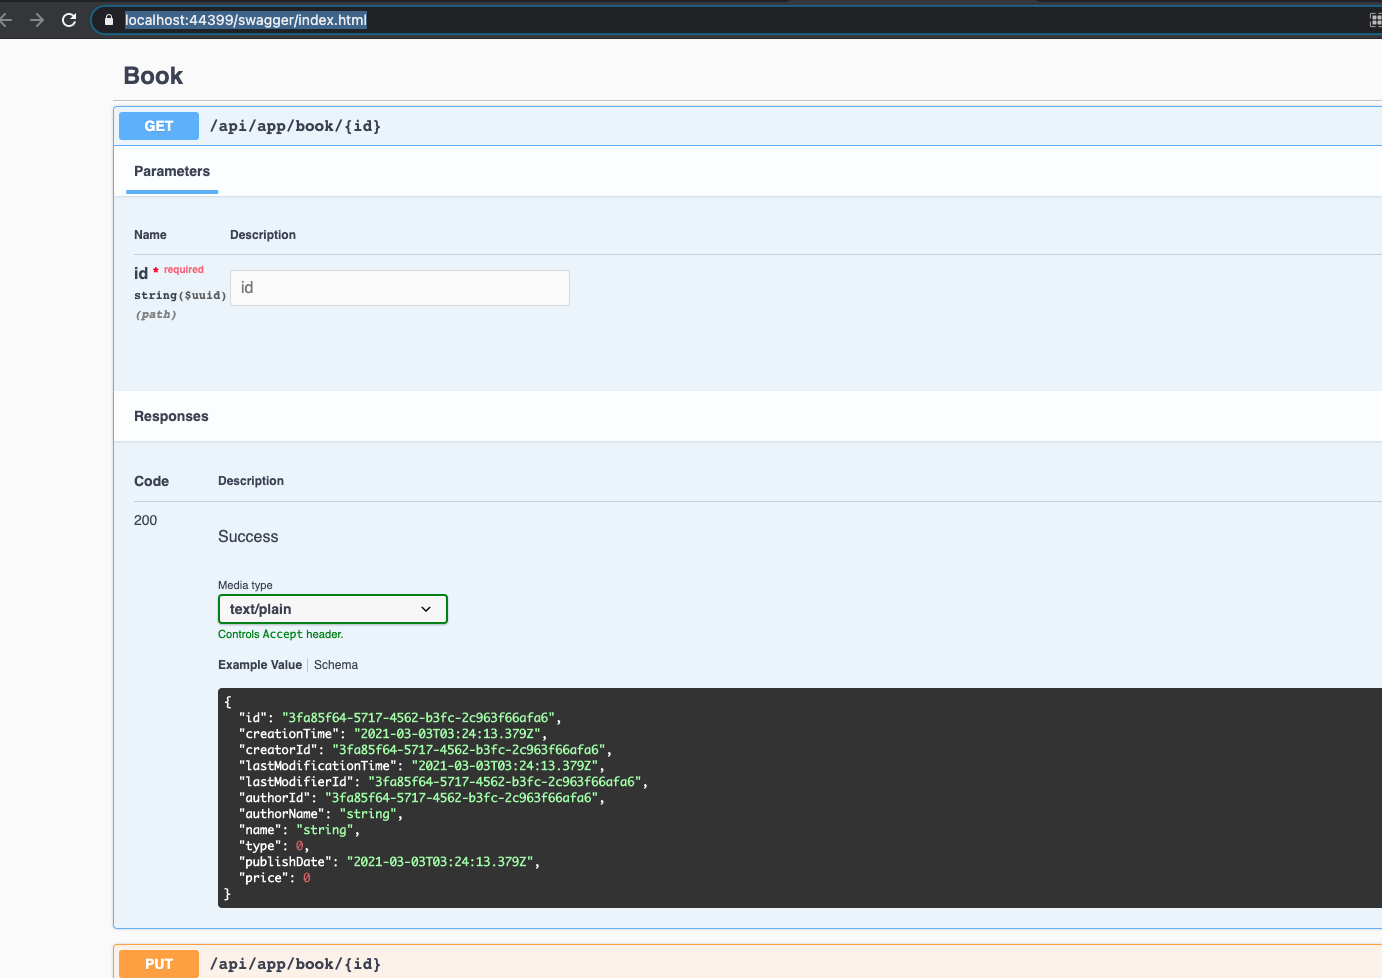1382x978 pixels.
Task: Click the Controls Accept header text
Action: (281, 633)
